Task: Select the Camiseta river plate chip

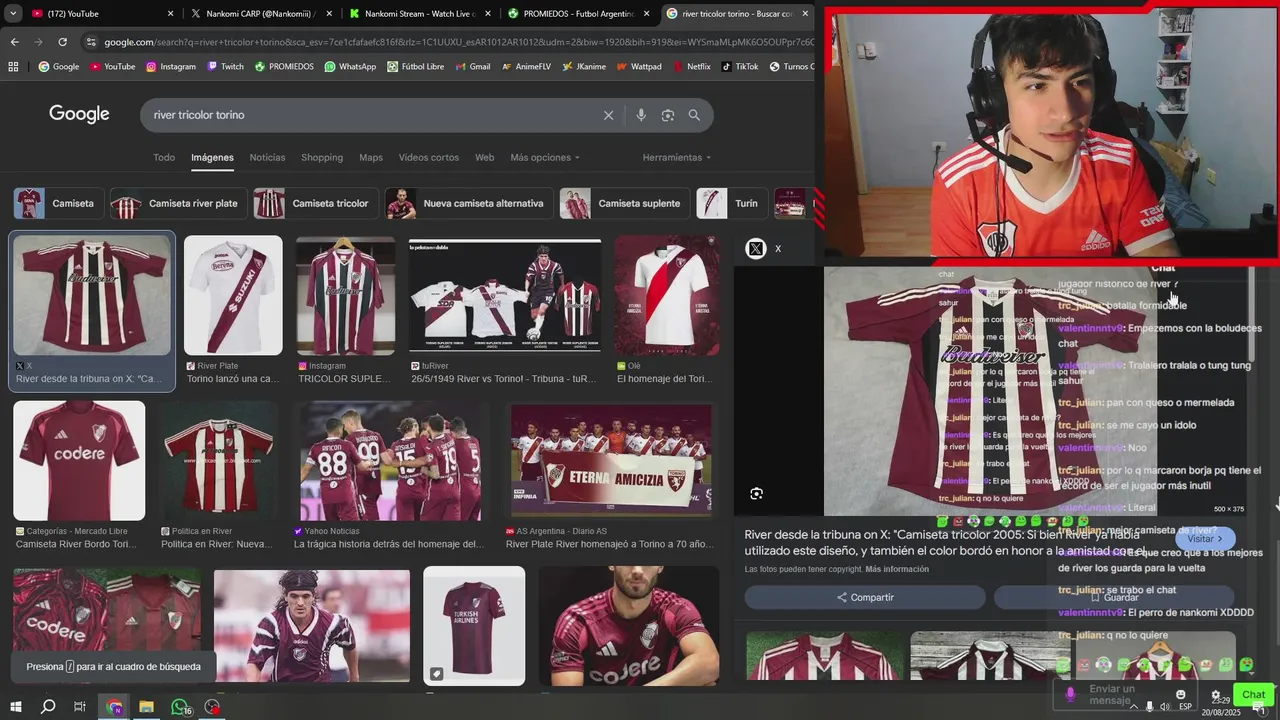Action: [x=178, y=203]
